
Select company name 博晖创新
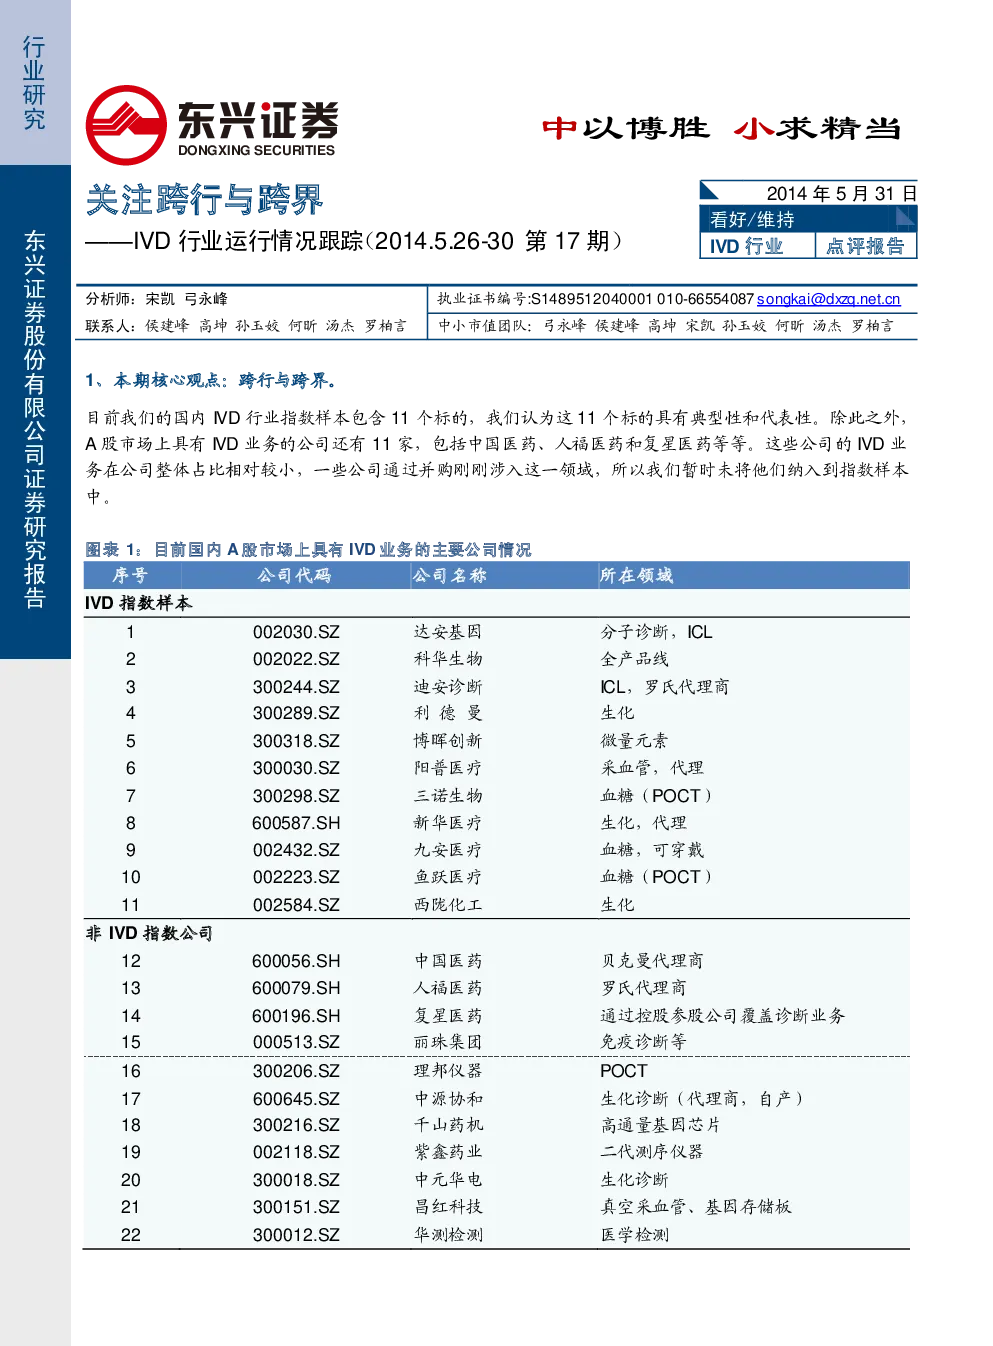point(448,741)
